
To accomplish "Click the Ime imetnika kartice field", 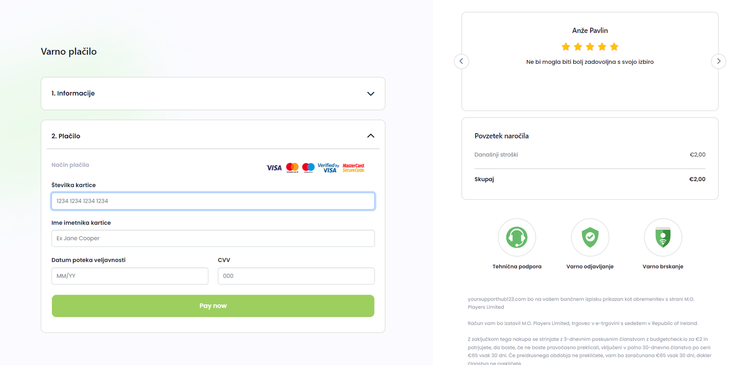I will click(x=213, y=238).
